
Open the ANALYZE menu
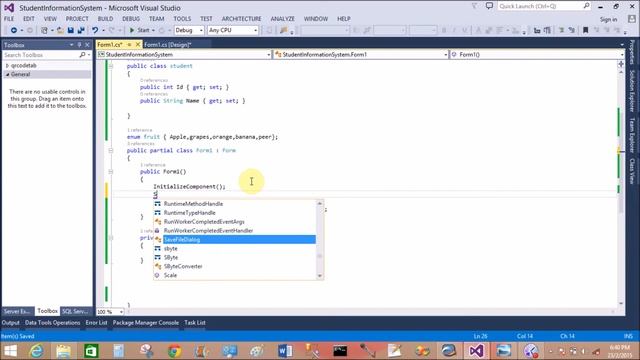tap(282, 19)
